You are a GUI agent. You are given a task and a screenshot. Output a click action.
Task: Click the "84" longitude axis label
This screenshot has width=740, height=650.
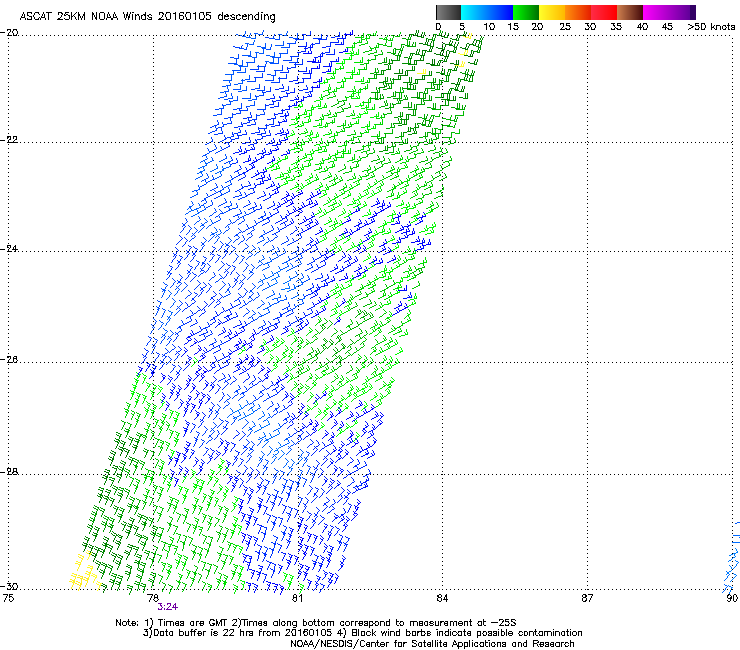point(442,598)
